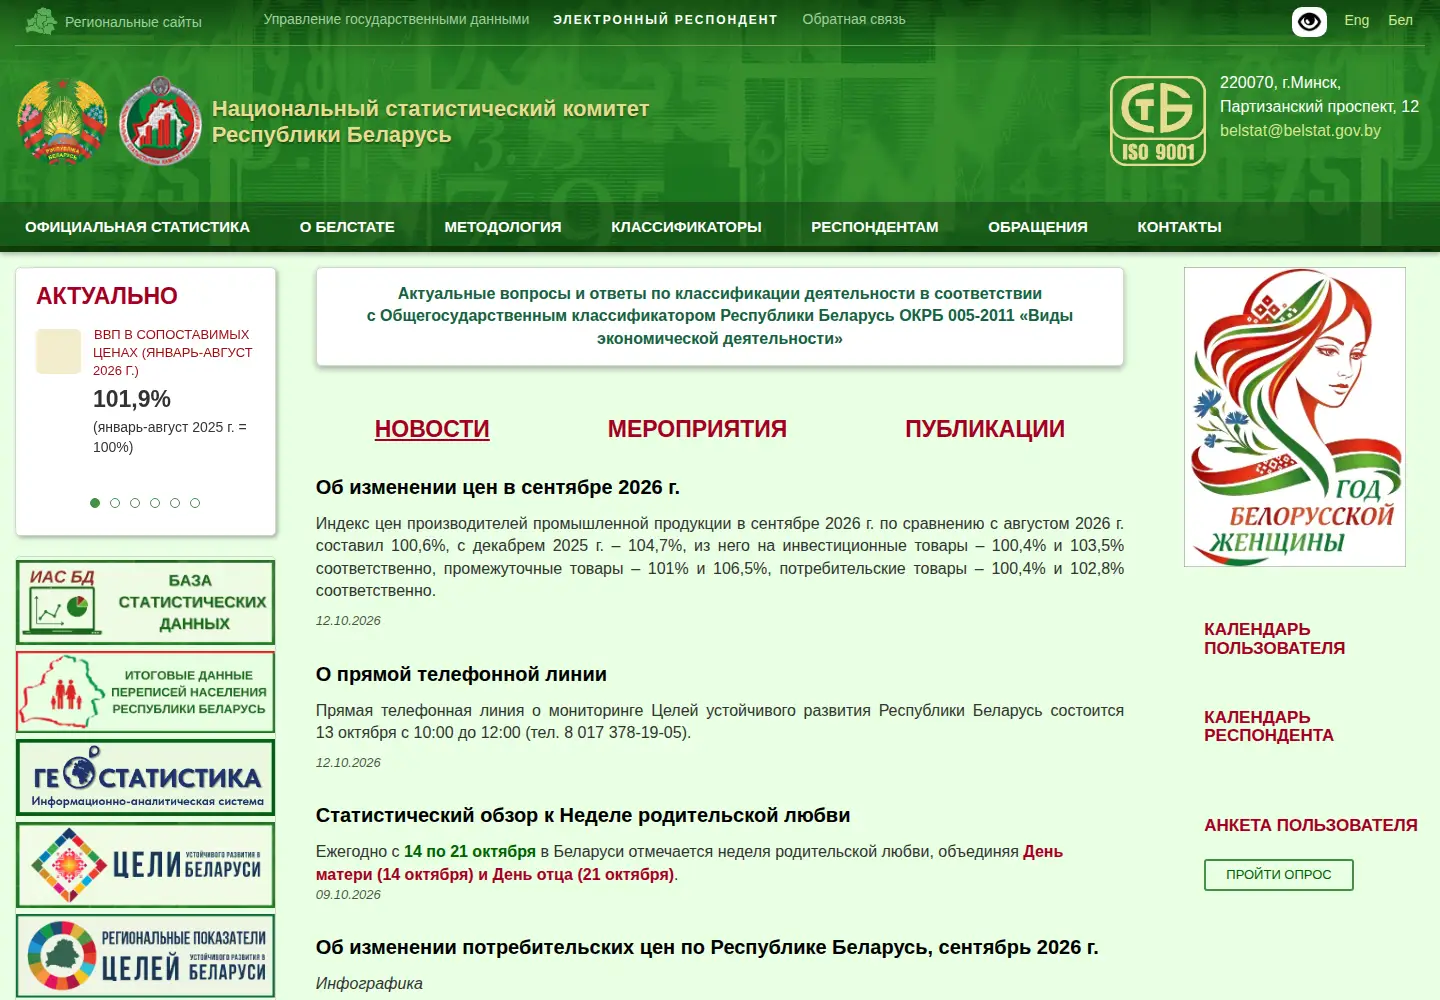Open the О Белстате menu
Viewport: 1440px width, 1000px height.
tap(347, 227)
